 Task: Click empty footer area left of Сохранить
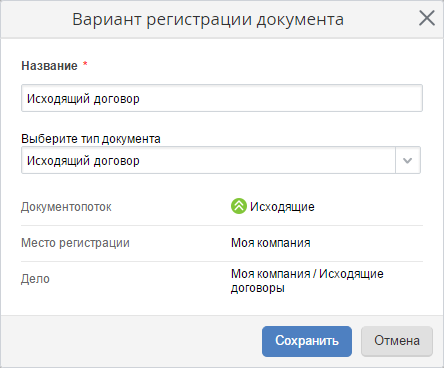[x=130, y=341]
